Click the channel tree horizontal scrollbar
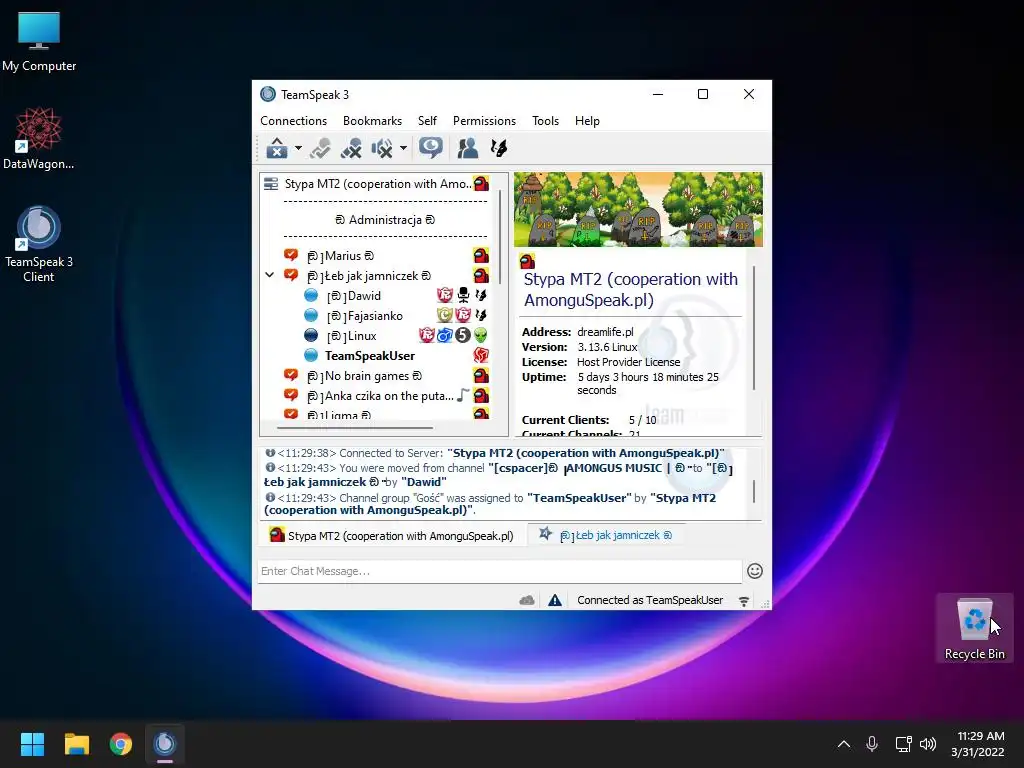The height and width of the screenshot is (768, 1024). point(355,428)
